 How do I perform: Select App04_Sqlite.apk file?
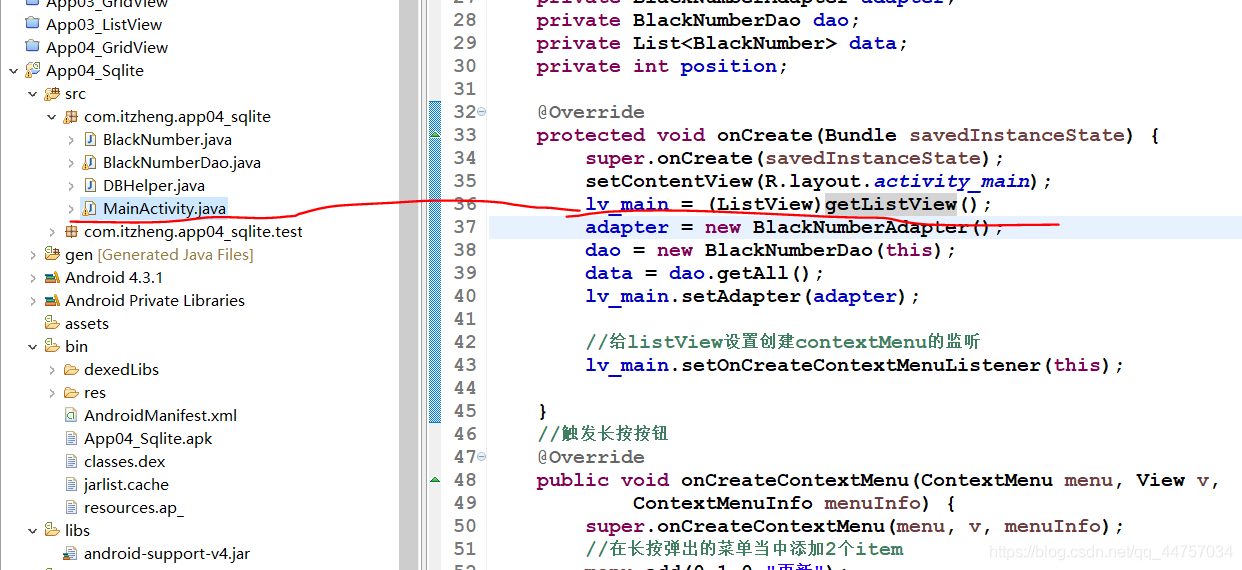tap(148, 438)
